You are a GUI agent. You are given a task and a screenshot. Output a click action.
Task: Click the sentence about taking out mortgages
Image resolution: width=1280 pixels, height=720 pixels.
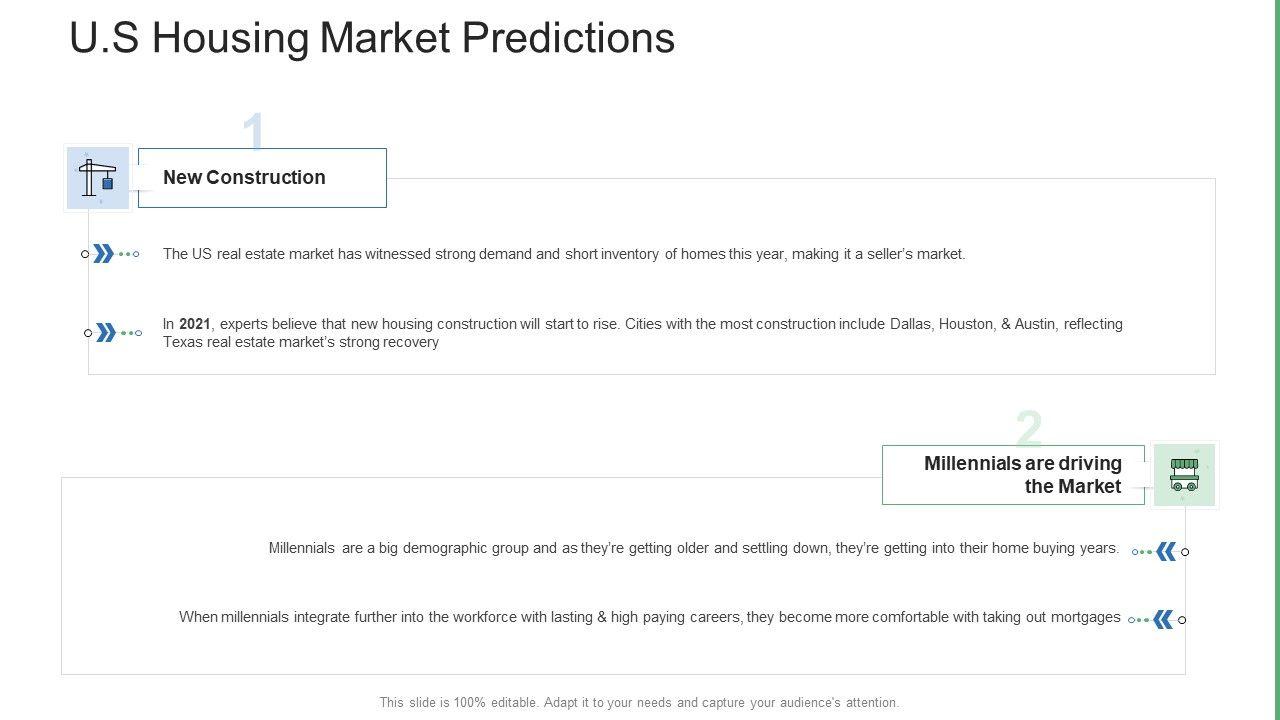pyautogui.click(x=650, y=617)
